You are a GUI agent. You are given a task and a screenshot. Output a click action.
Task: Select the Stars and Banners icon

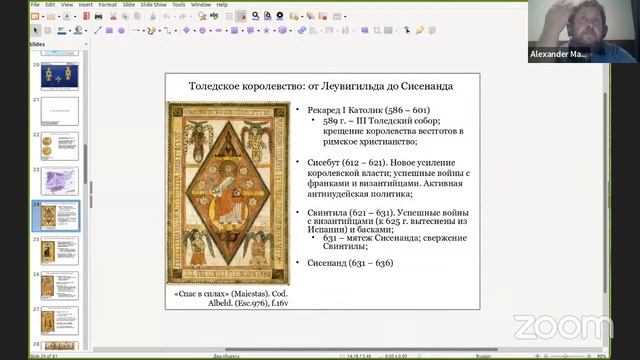click(266, 30)
